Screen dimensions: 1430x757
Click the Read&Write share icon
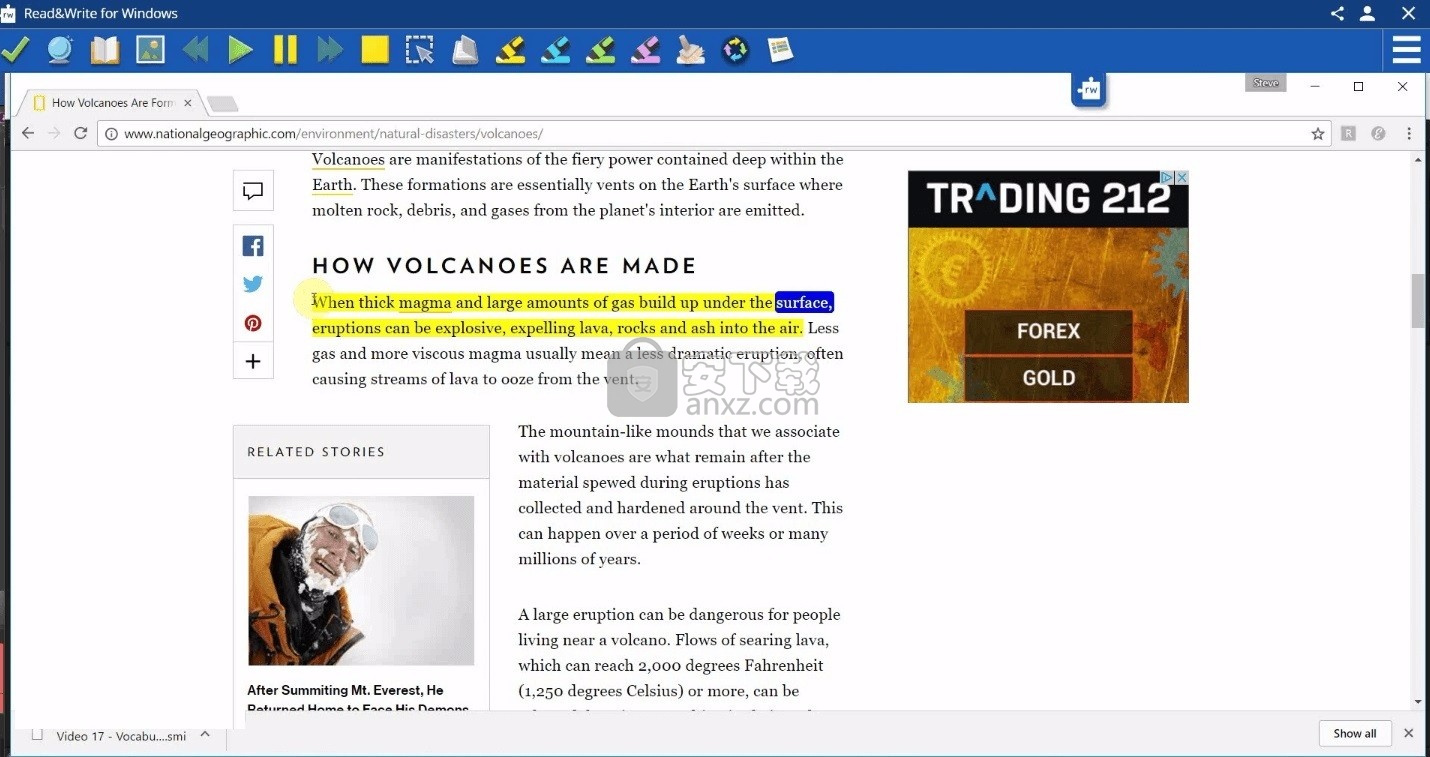pos(1337,13)
